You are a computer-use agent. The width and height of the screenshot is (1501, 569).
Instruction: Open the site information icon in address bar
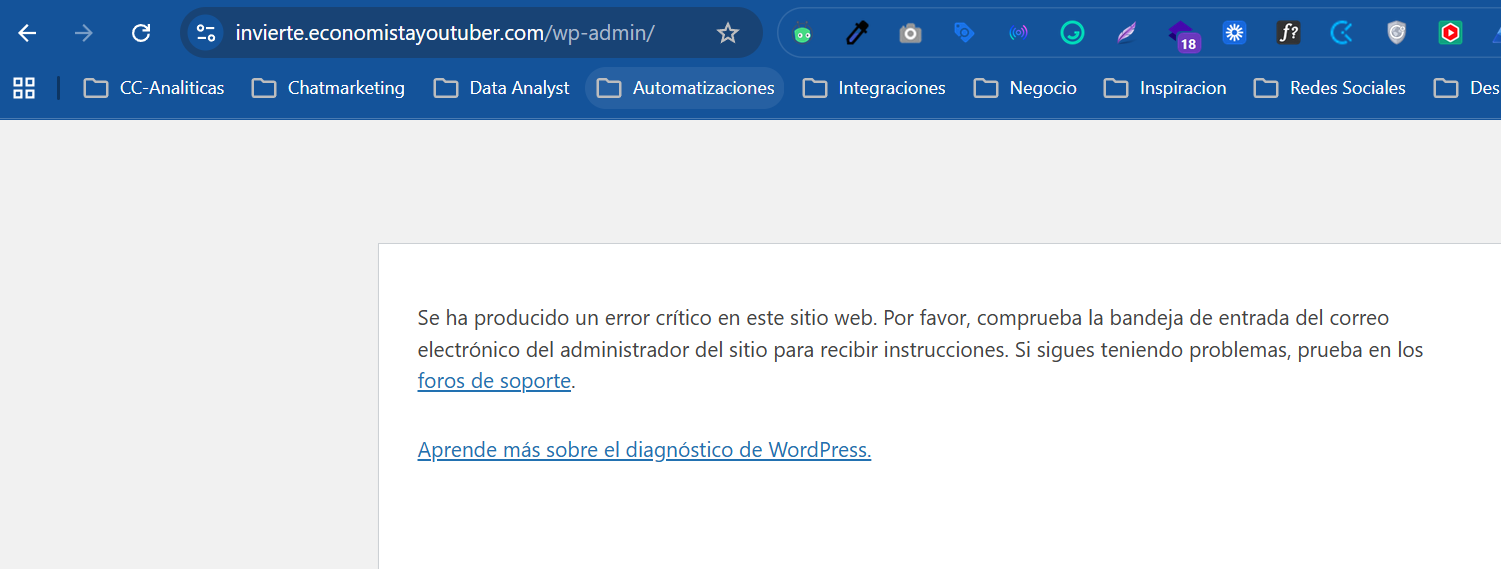[x=206, y=33]
